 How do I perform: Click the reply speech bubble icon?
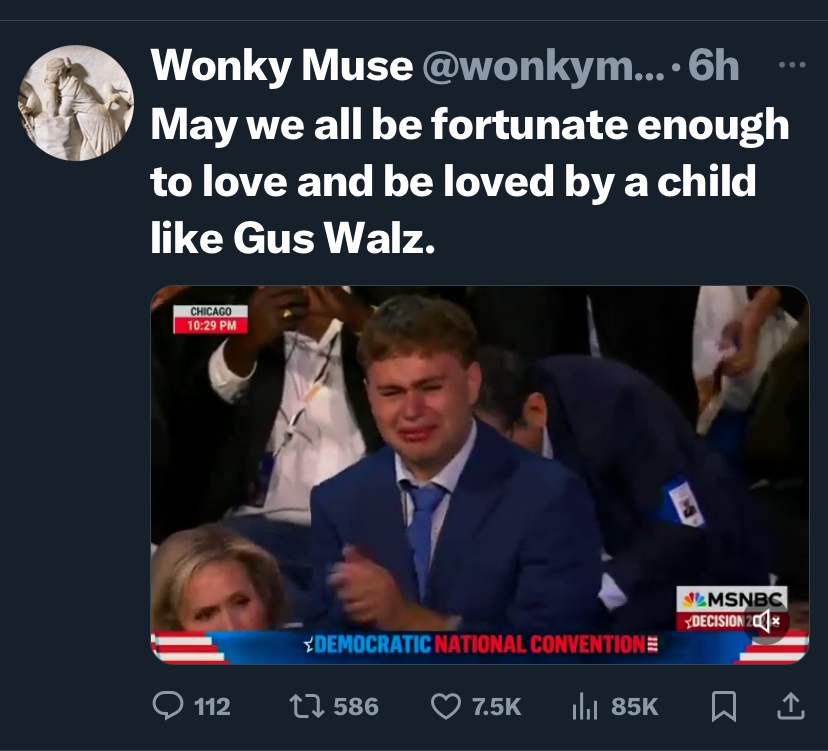[x=167, y=706]
